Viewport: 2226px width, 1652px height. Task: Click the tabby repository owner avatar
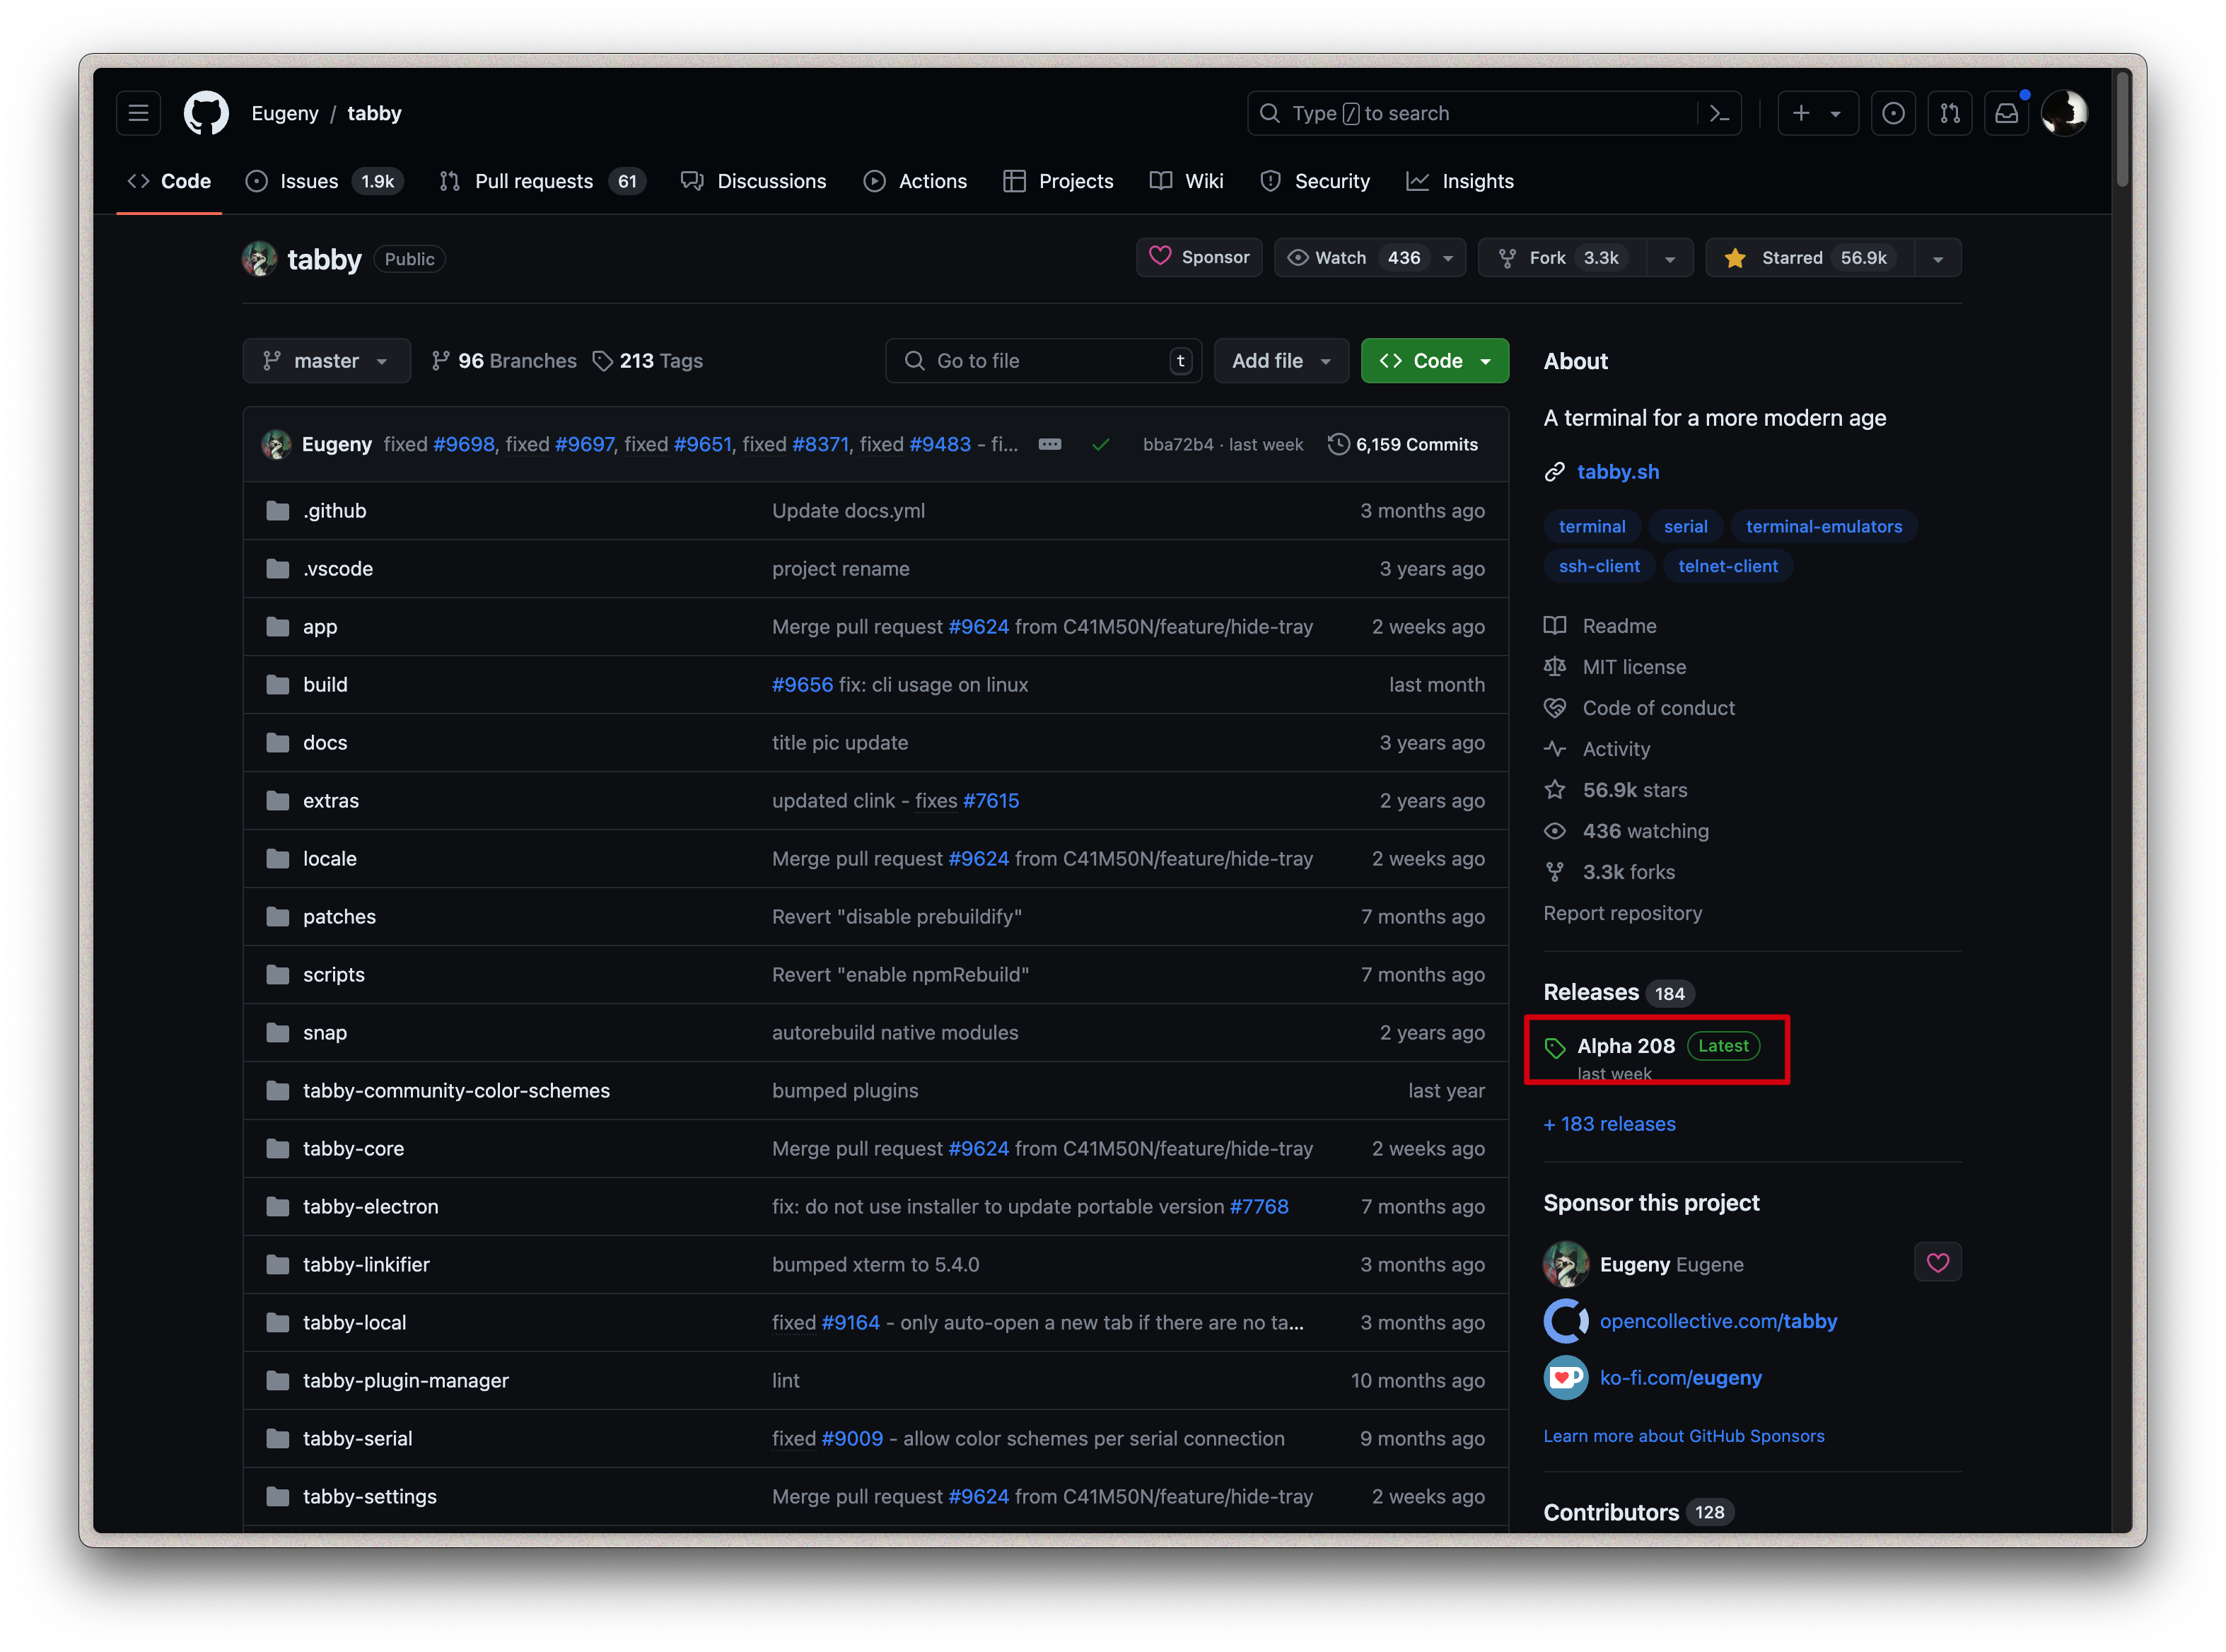259,259
